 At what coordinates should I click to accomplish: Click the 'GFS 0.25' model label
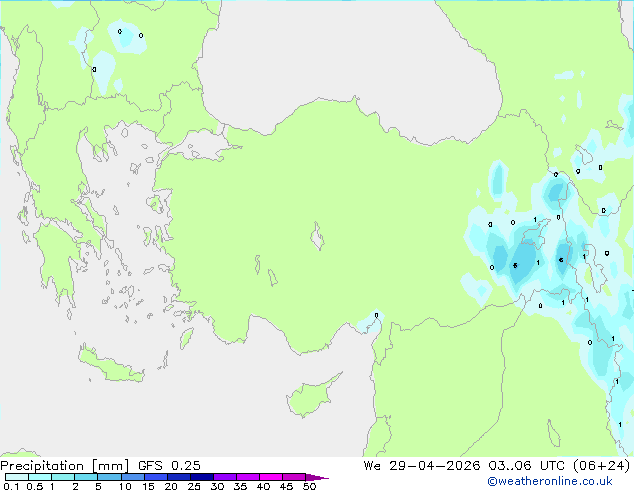tap(169, 466)
